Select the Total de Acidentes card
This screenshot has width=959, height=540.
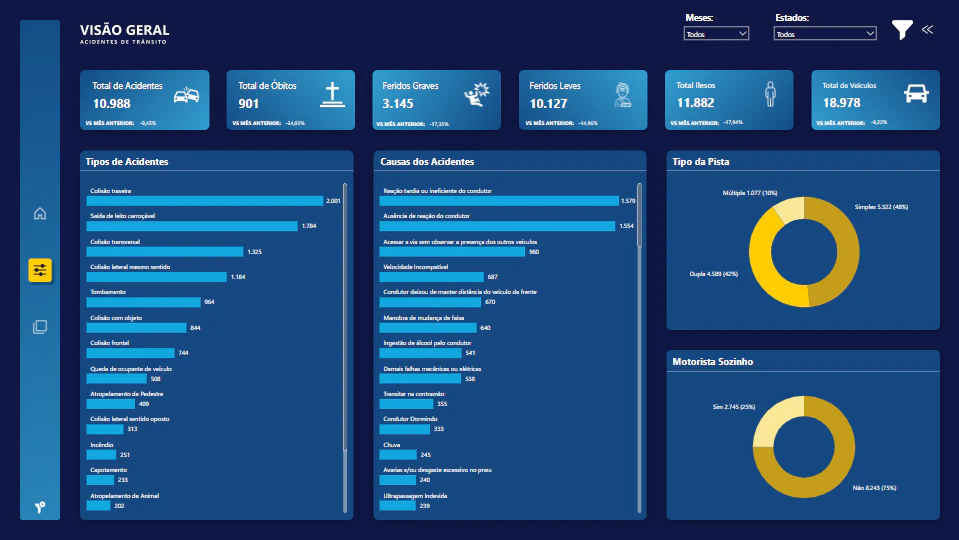tap(144, 100)
